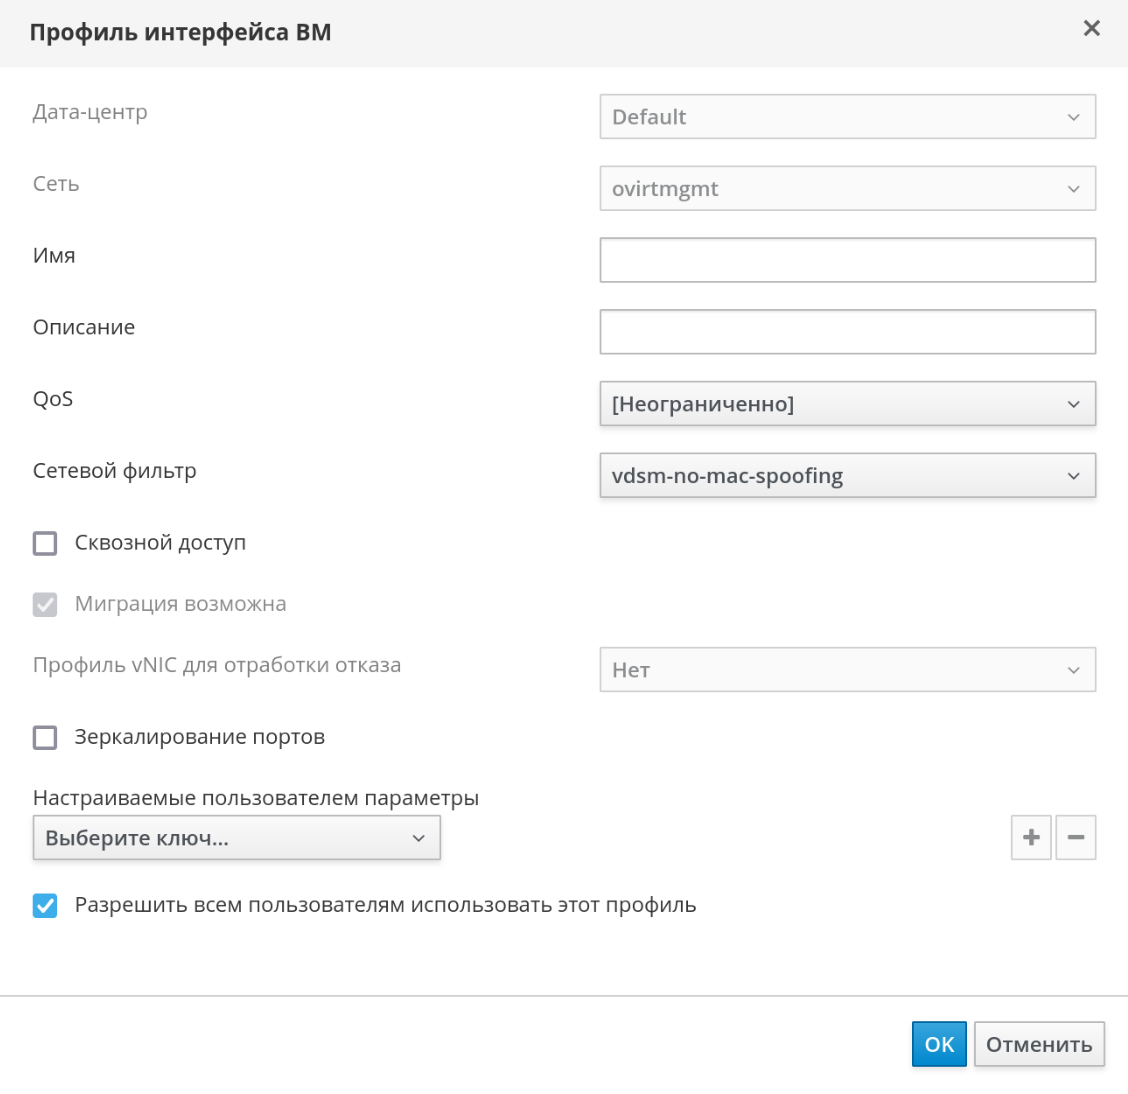The height and width of the screenshot is (1094, 1128).
Task: Open the Выберите ключ dropdown
Action: [x=236, y=838]
